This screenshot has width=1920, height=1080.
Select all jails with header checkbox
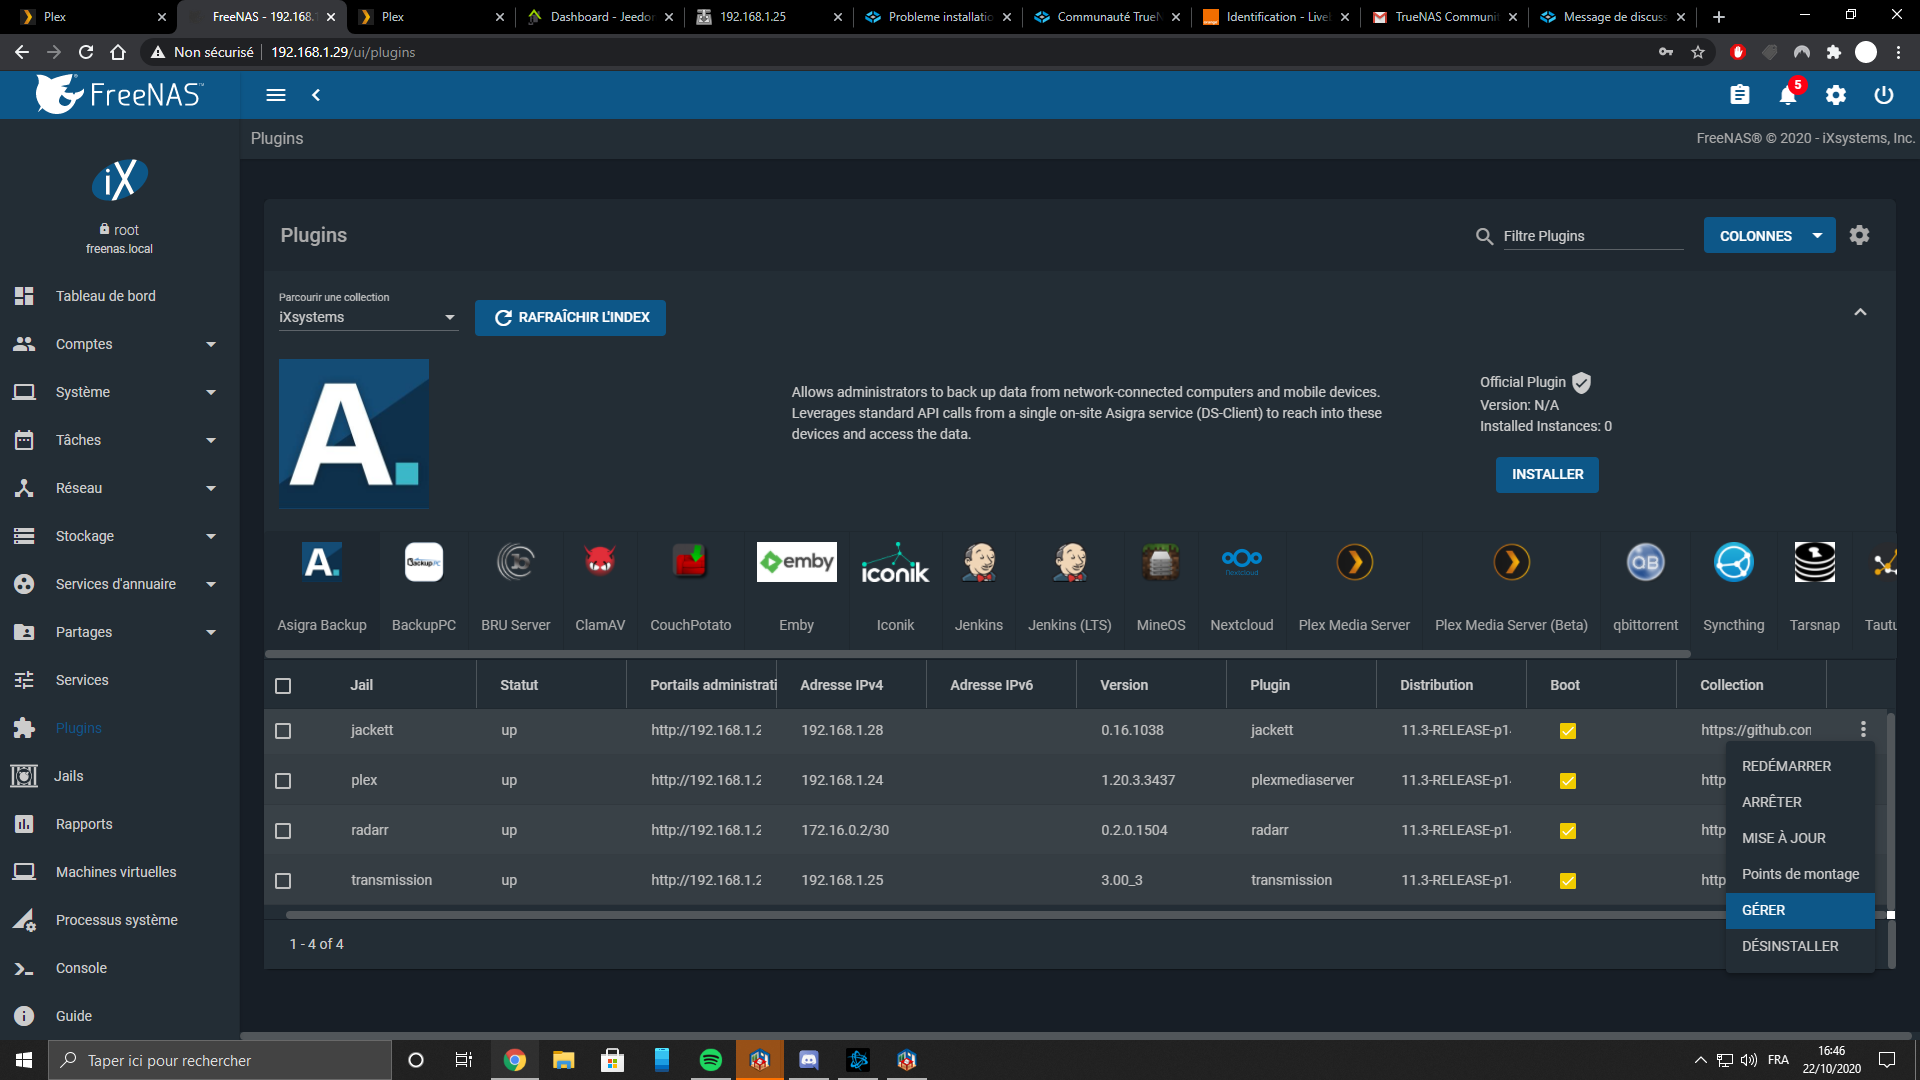(283, 686)
